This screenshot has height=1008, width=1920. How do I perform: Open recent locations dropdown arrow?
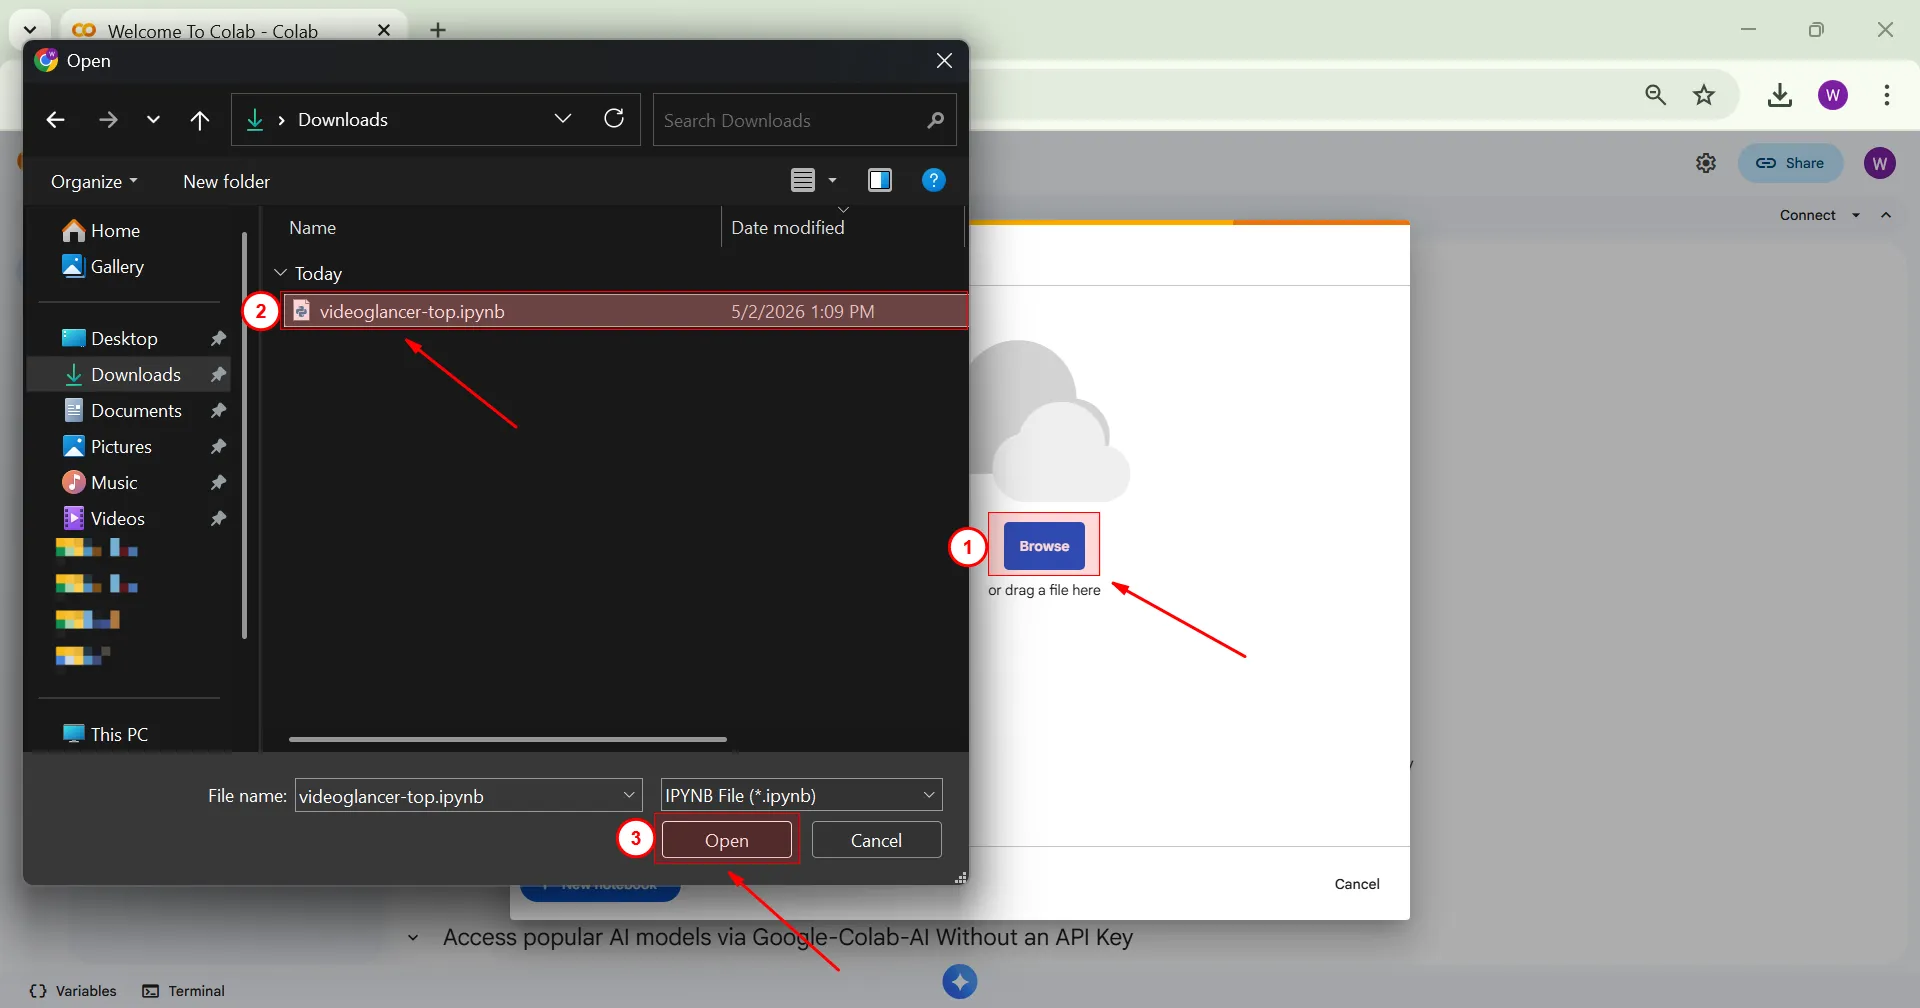tap(153, 120)
